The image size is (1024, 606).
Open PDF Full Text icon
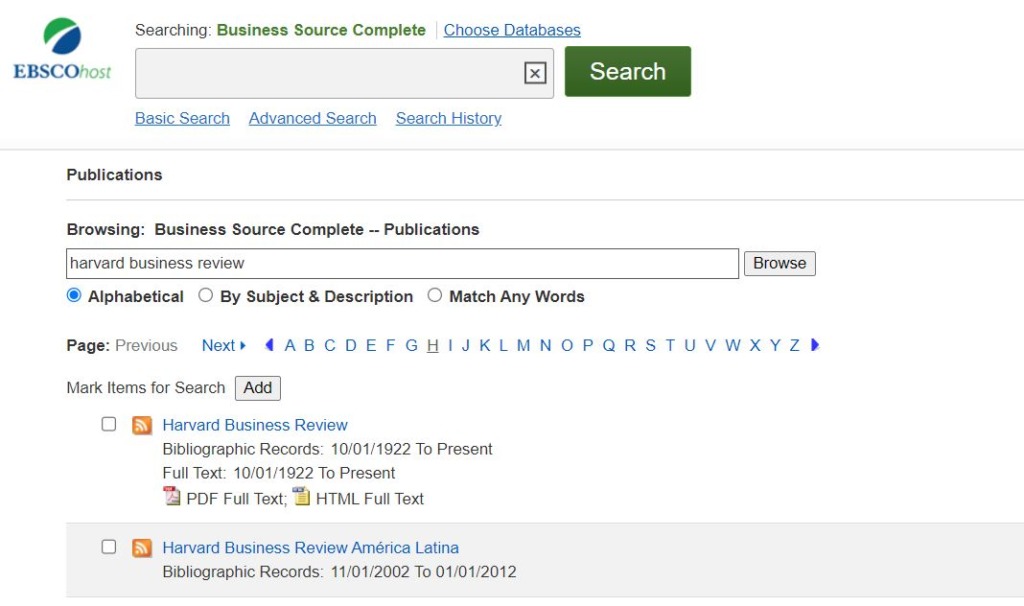(x=172, y=497)
